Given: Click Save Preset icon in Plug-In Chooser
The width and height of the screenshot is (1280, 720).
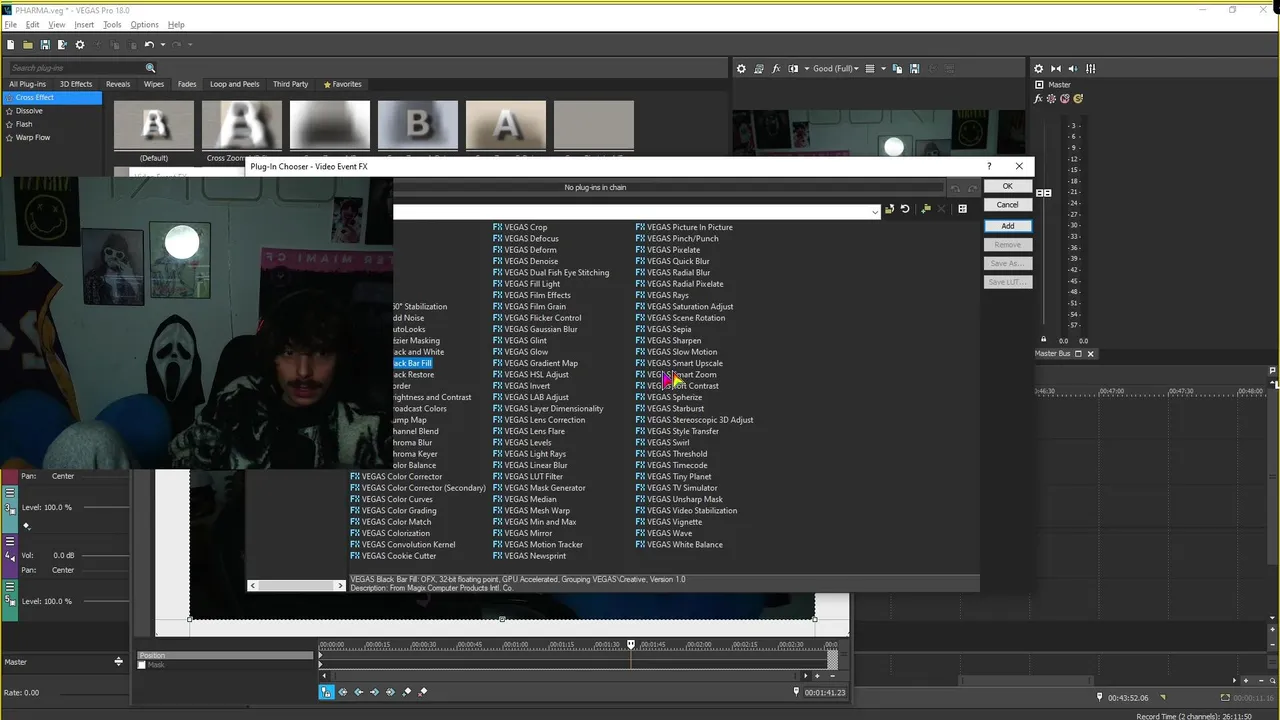Looking at the screenshot, I should pos(889,209).
